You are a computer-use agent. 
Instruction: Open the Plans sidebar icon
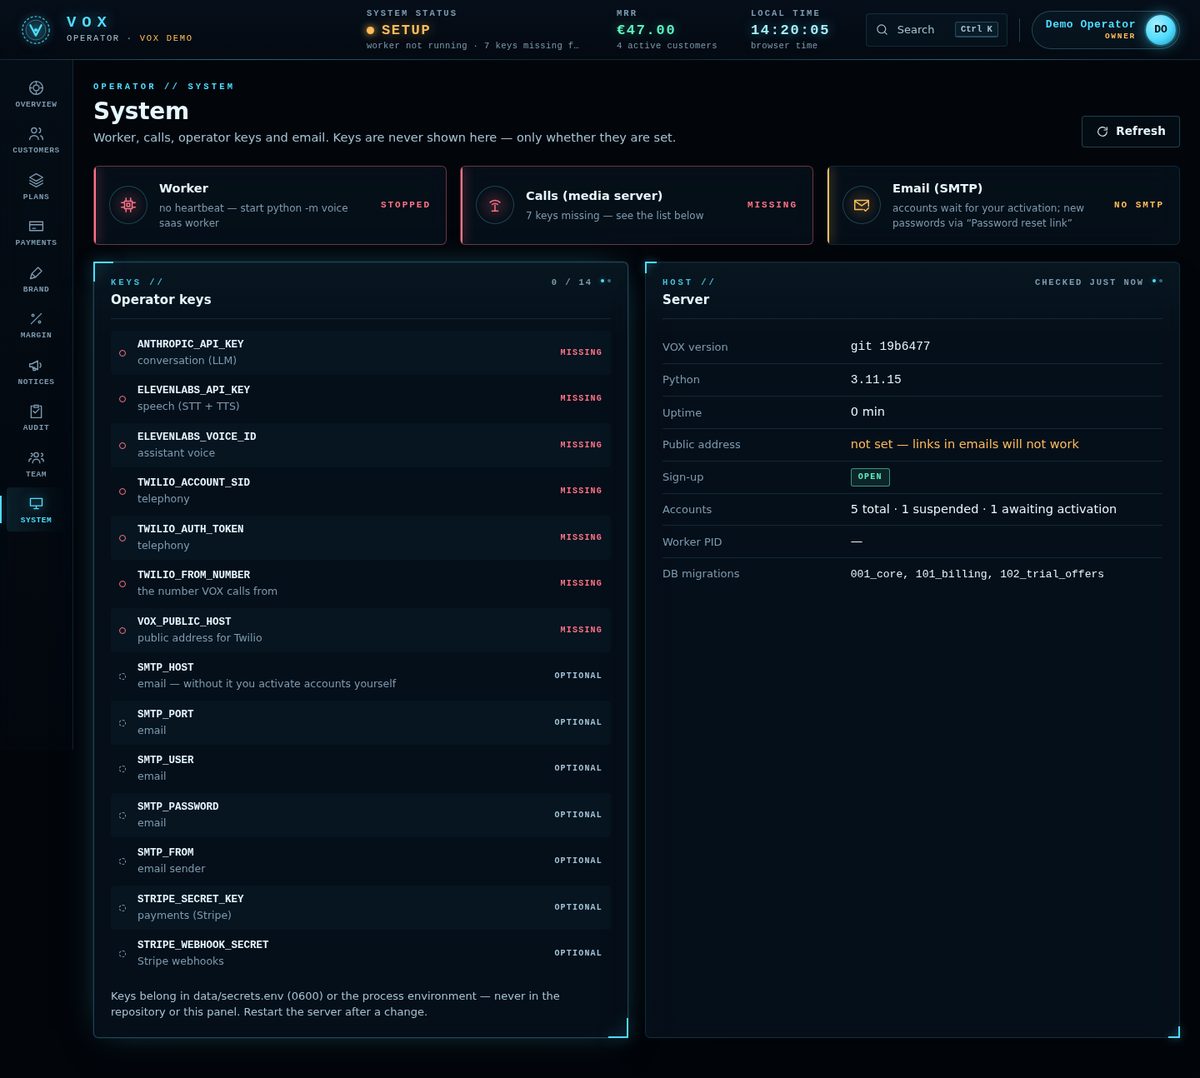click(36, 180)
